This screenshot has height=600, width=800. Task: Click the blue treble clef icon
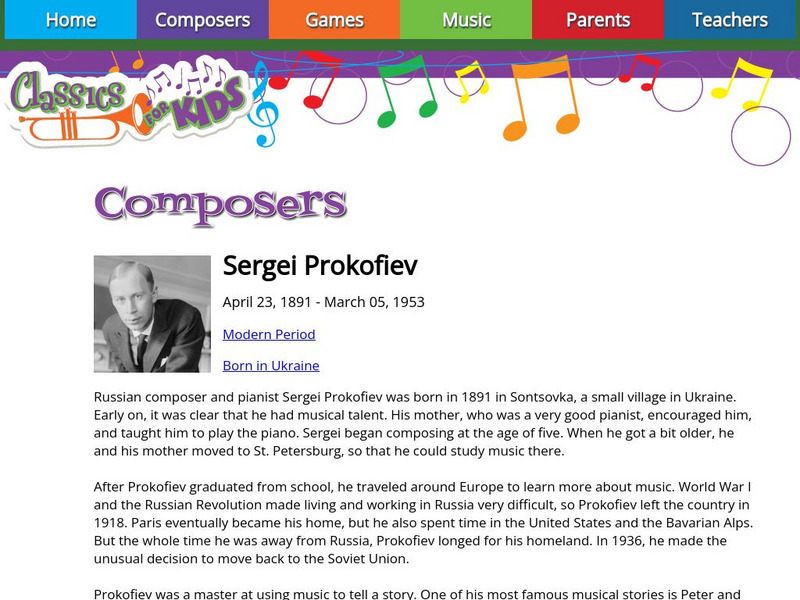click(263, 103)
